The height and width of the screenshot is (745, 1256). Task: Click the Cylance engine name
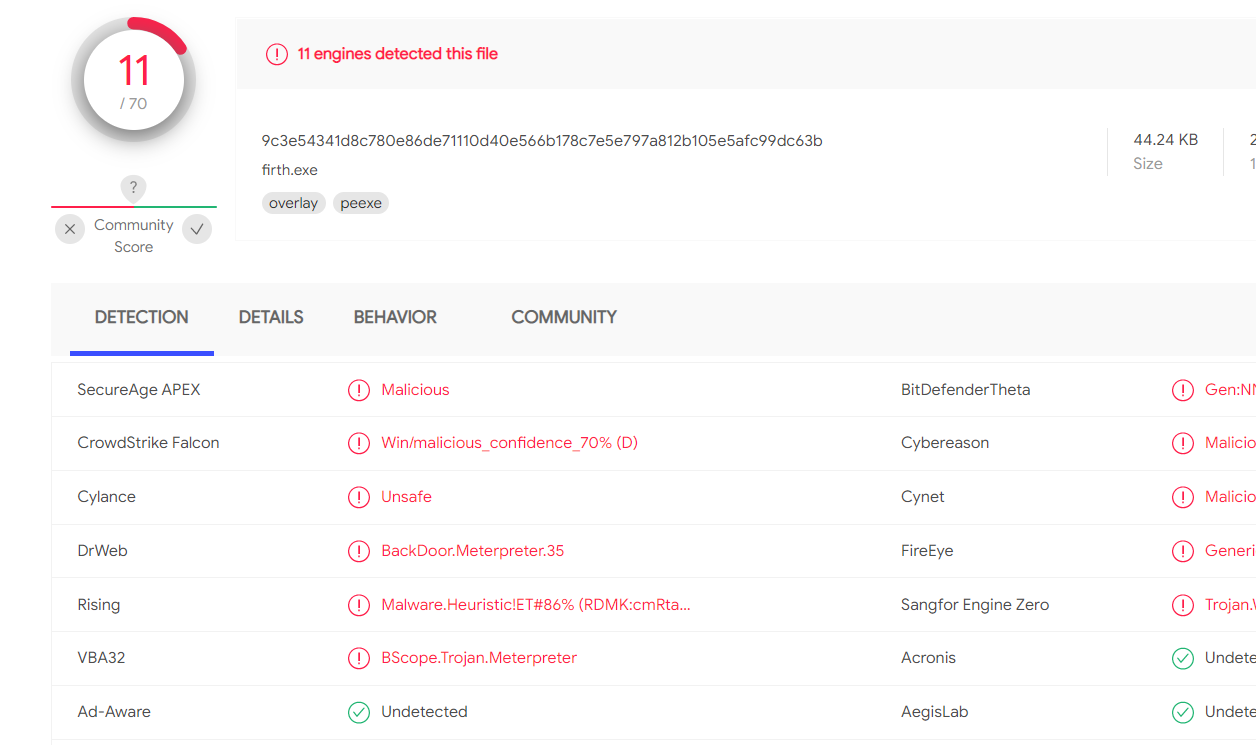point(106,497)
